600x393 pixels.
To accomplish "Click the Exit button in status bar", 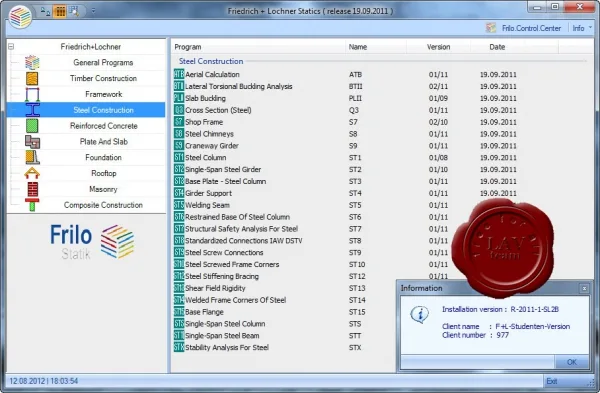I will coord(552,381).
